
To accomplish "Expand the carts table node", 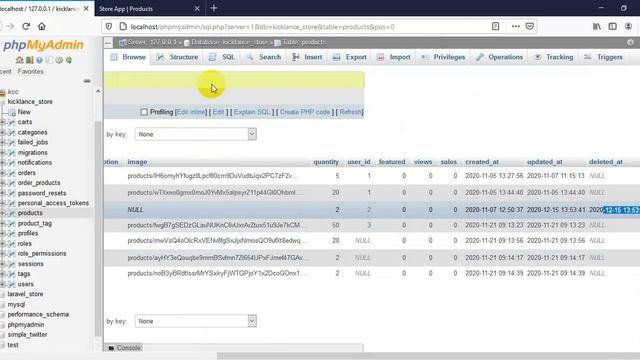I will [3, 122].
